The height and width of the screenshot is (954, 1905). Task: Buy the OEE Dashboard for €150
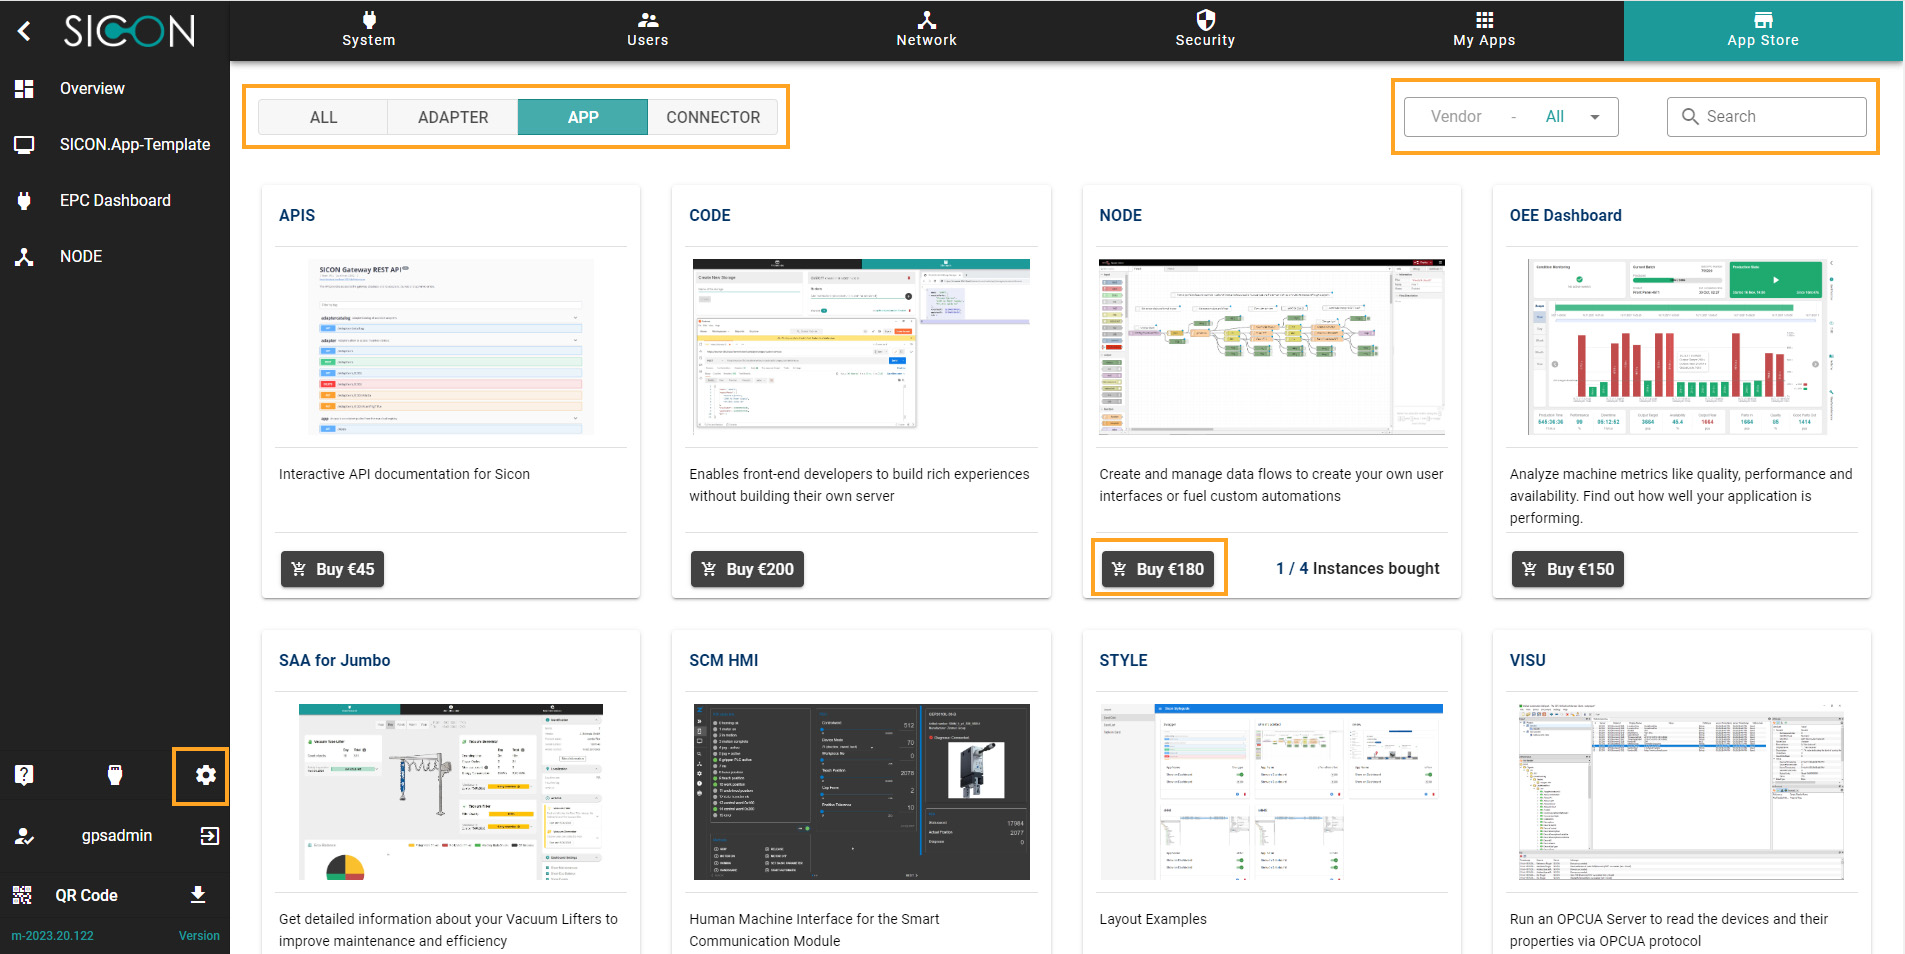click(1568, 569)
